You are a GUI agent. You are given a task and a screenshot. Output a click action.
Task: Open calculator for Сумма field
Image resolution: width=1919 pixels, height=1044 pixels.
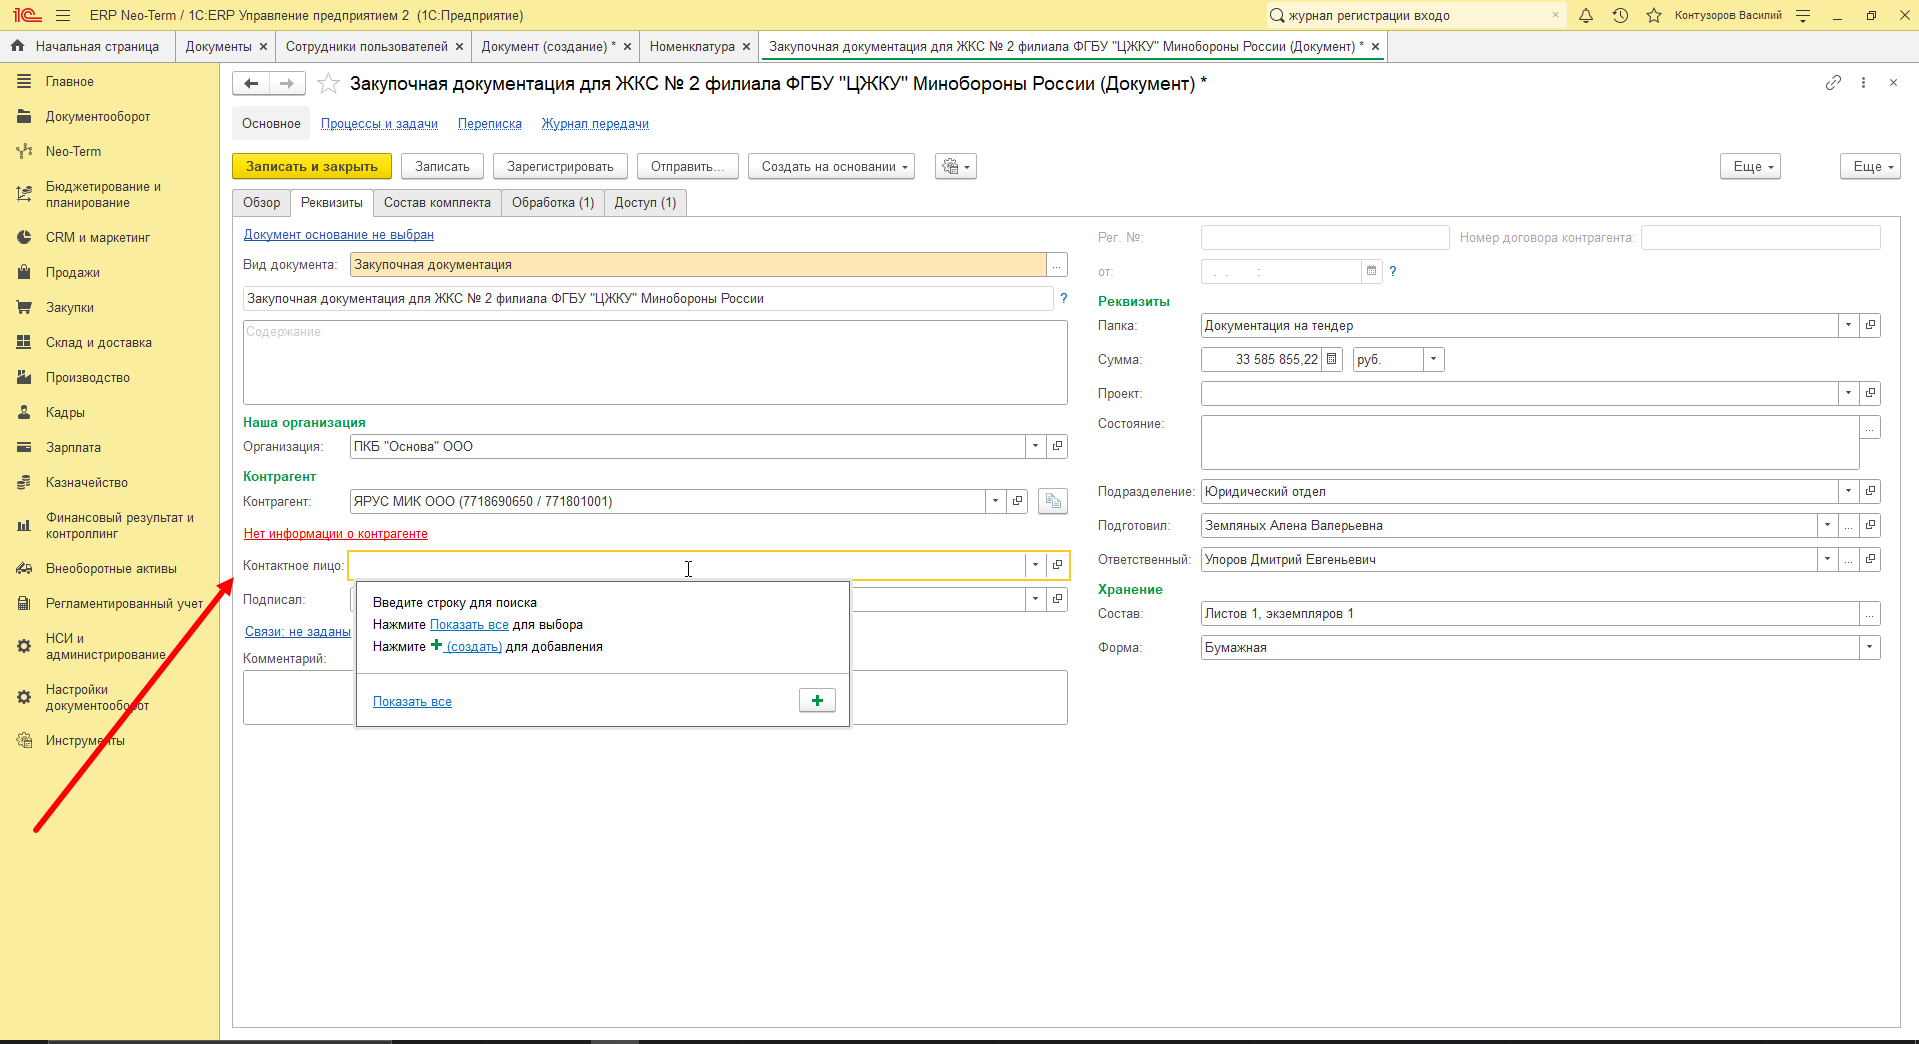pyautogui.click(x=1331, y=359)
